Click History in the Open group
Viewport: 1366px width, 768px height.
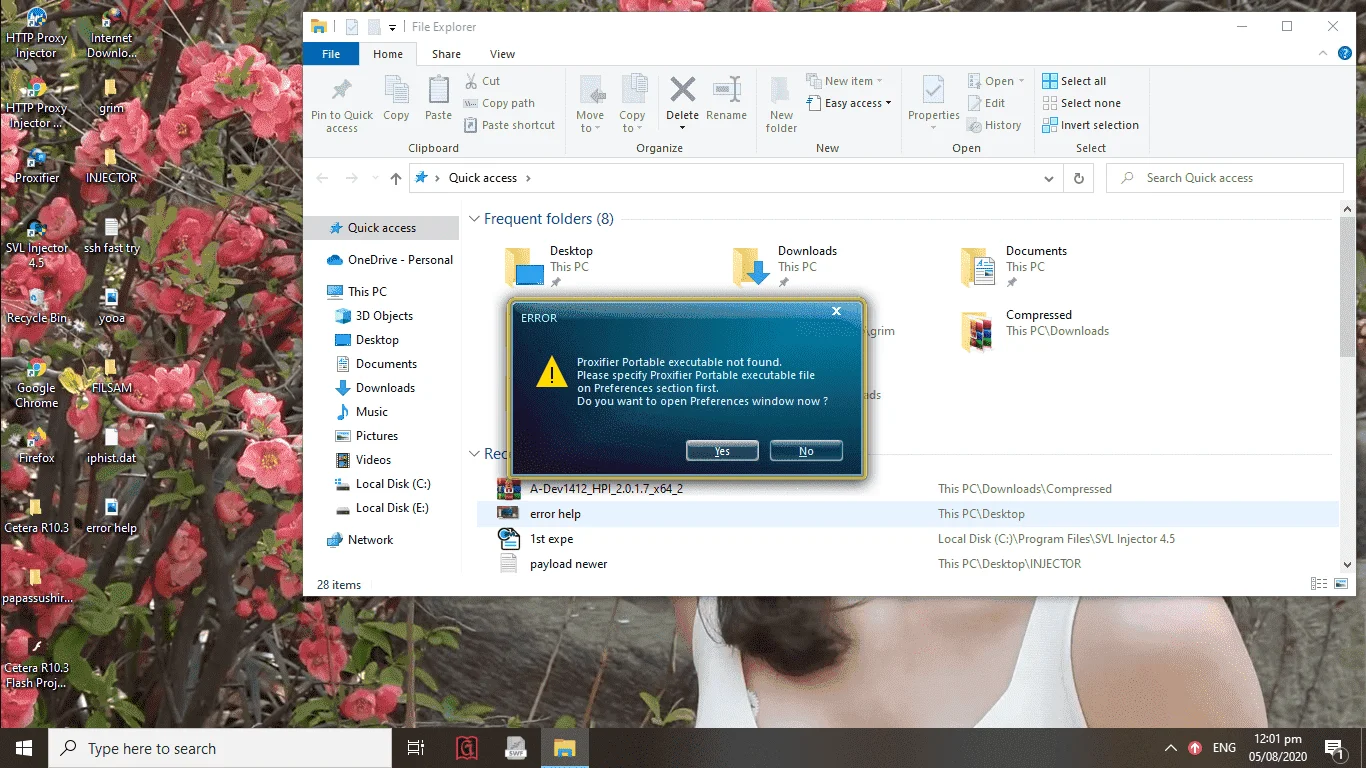click(x=994, y=125)
